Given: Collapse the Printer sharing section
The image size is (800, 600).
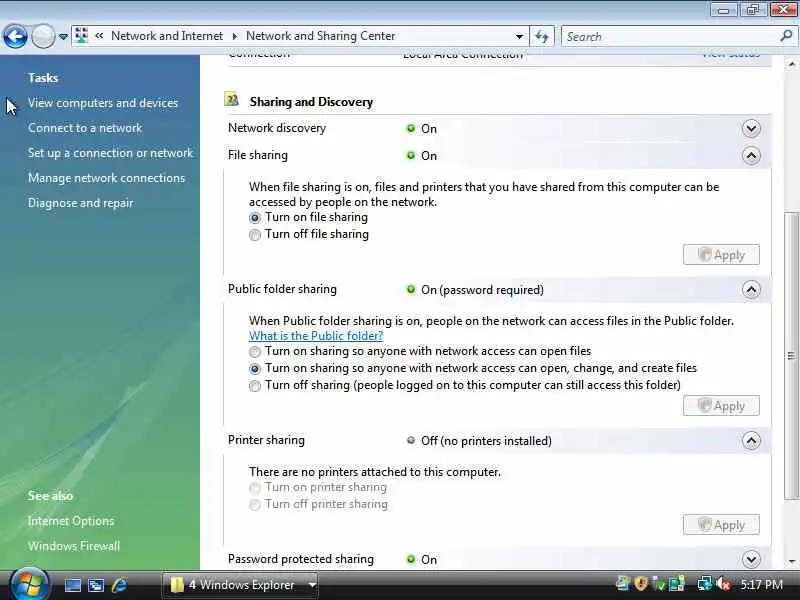Looking at the screenshot, I should pos(751,441).
